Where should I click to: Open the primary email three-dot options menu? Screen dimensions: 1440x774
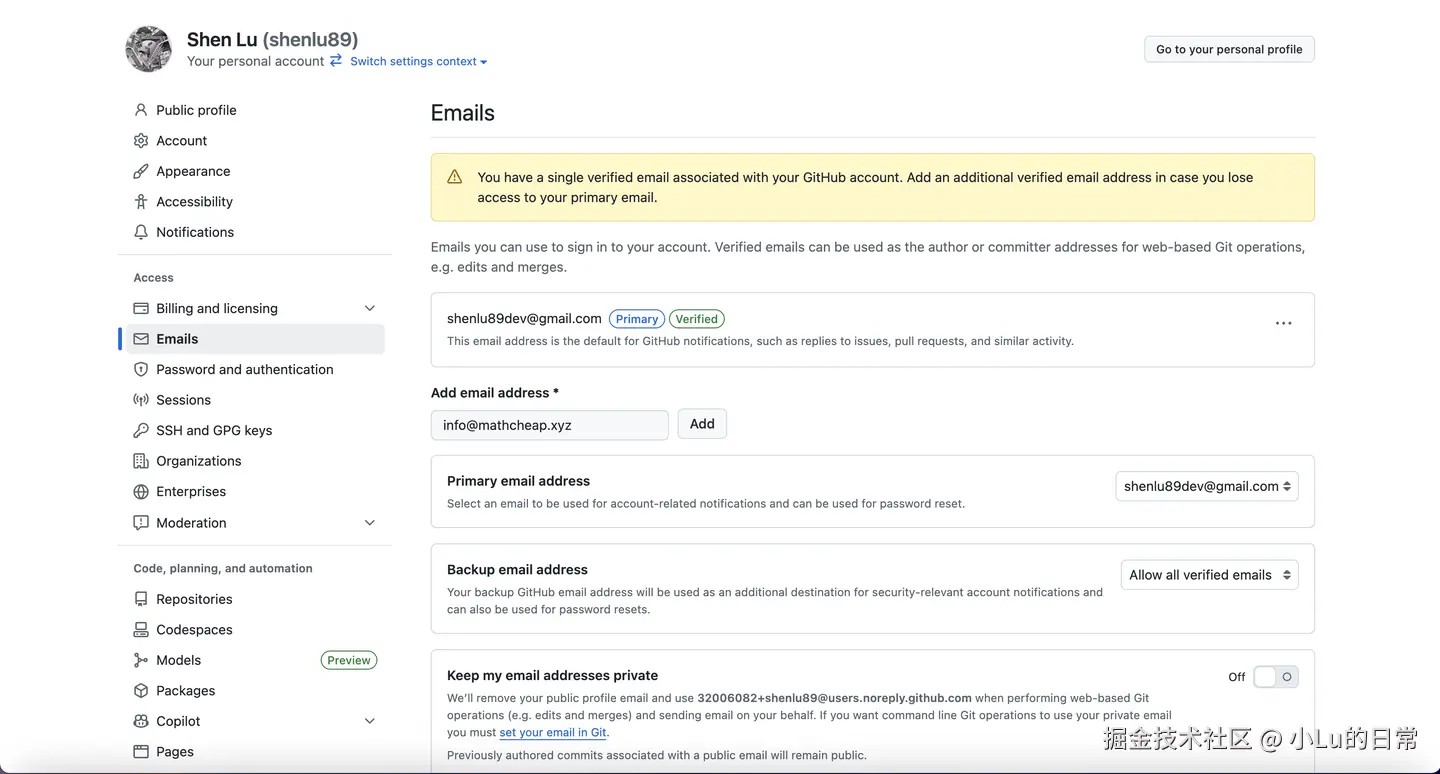(1283, 324)
